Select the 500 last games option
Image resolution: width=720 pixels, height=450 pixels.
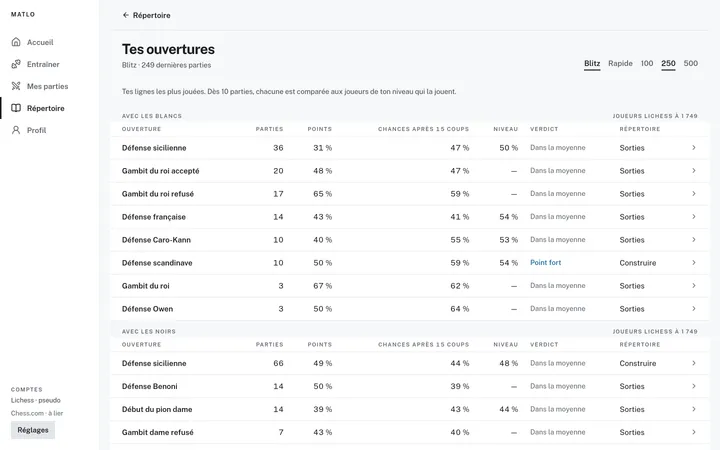691,63
